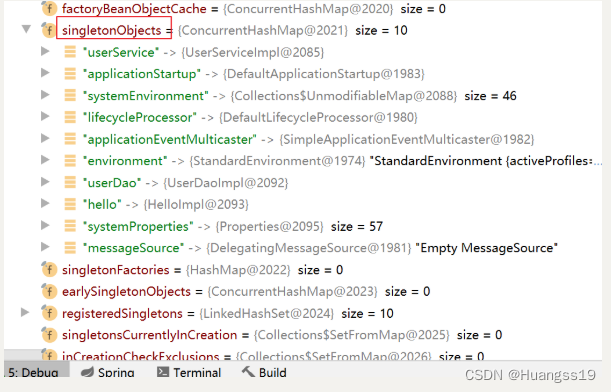The width and height of the screenshot is (611, 392).
Task: Select the {LinkedHashSet@2024} value
Action: (x=267, y=313)
